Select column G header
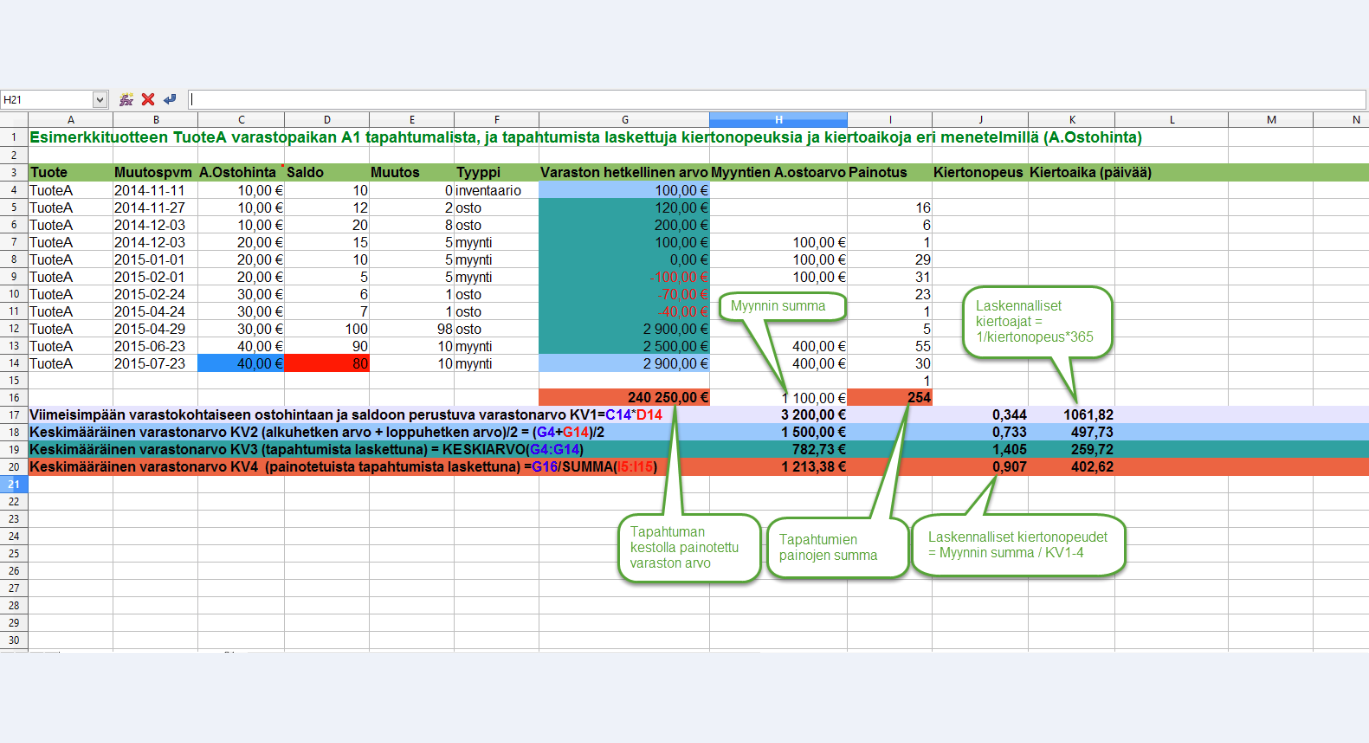1369x743 pixels. tap(624, 120)
